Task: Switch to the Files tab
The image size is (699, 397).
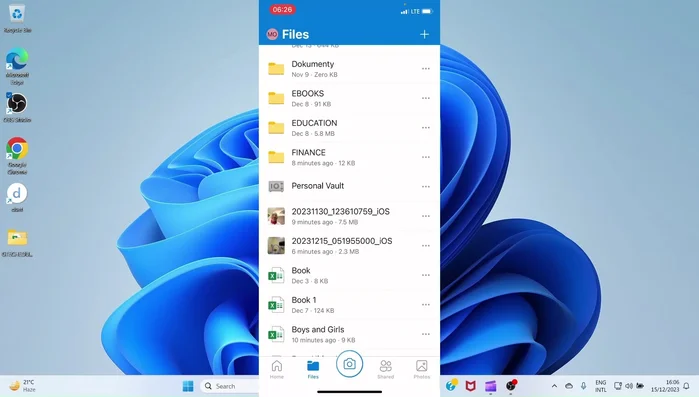Action: pyautogui.click(x=313, y=369)
